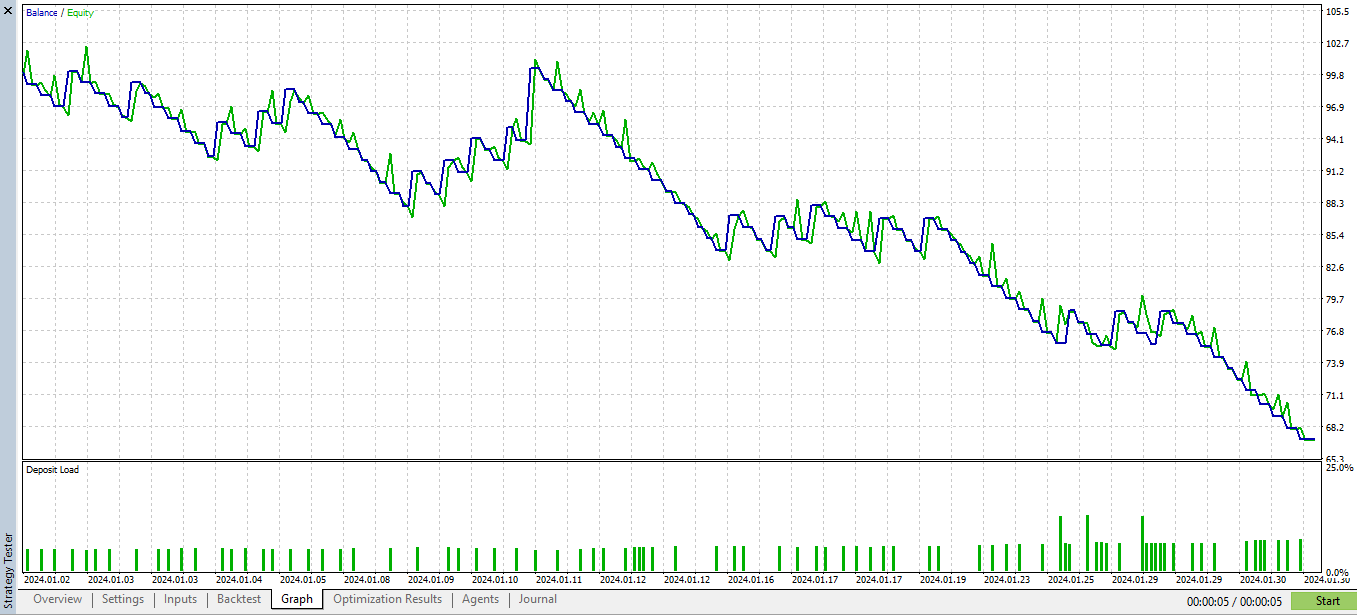View the Optimization Results tab
1357x615 pixels.
point(387,599)
